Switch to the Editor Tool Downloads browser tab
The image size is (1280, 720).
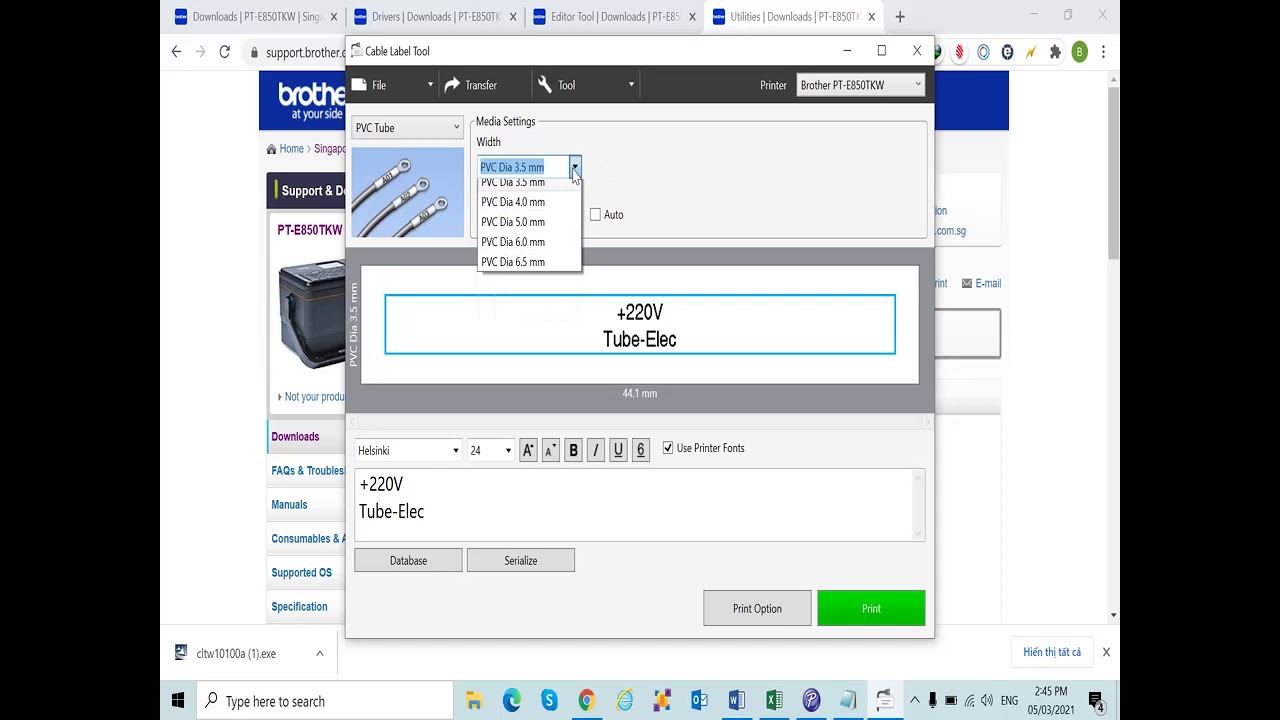pos(613,17)
